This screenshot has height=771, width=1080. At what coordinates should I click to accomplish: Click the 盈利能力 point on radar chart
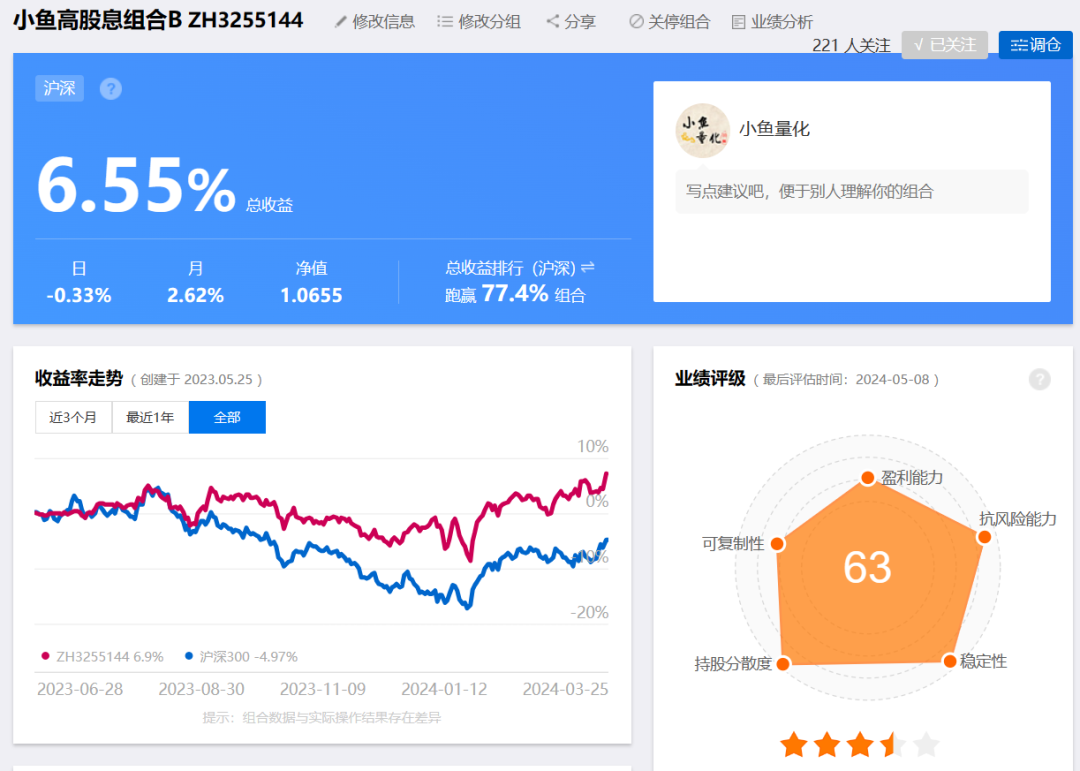pos(868,477)
